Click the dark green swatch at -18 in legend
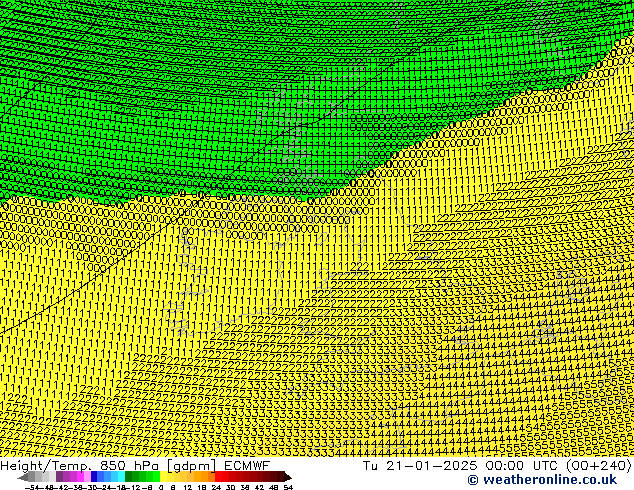Viewport: 634px width, 490px height. 128,476
